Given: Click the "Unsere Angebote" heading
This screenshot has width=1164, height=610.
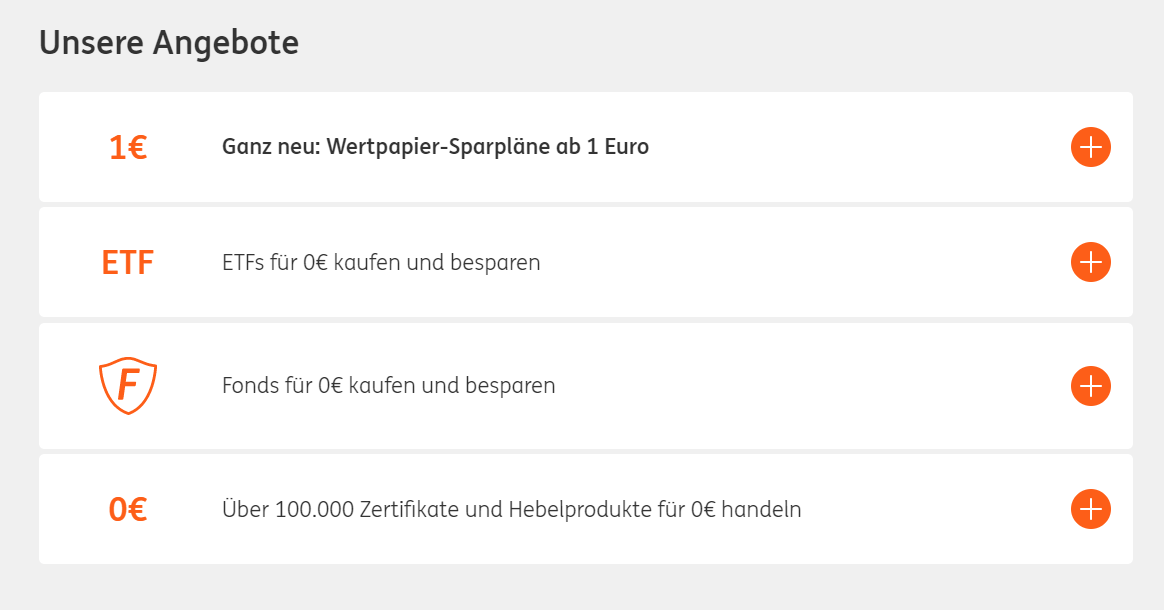Looking at the screenshot, I should click(168, 43).
